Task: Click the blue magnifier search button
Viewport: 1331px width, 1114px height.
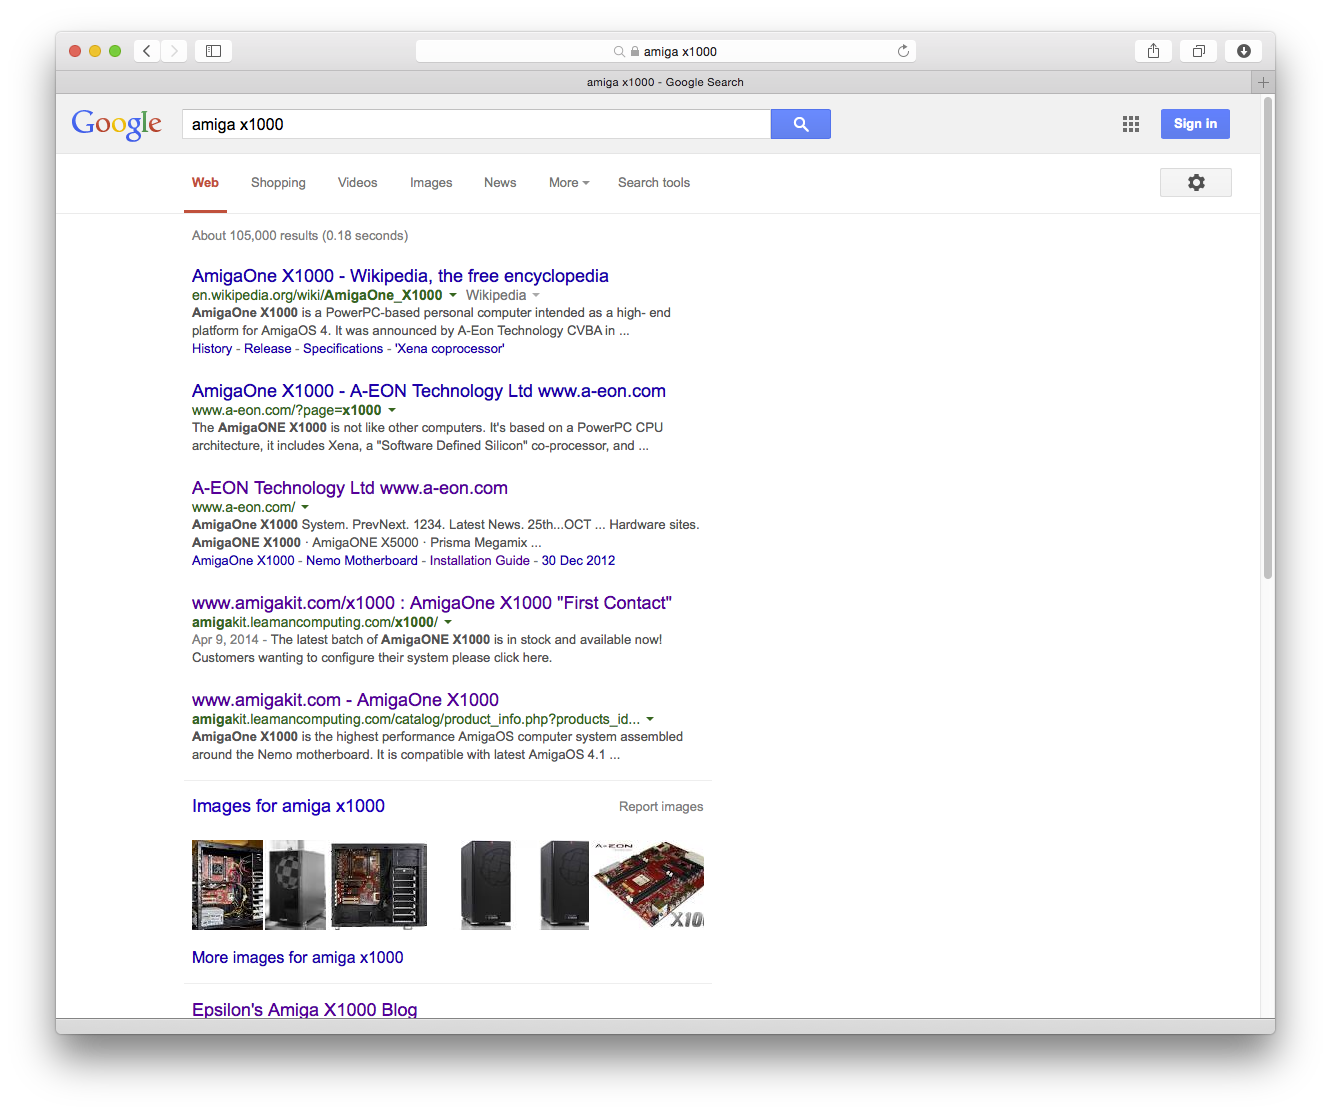Action: [x=801, y=124]
